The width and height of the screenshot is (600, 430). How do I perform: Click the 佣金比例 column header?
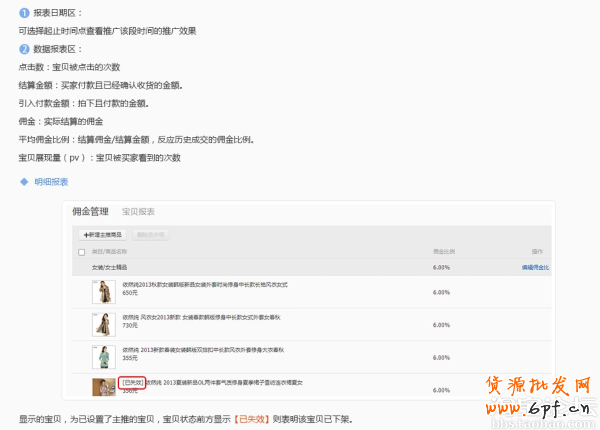pos(443,251)
